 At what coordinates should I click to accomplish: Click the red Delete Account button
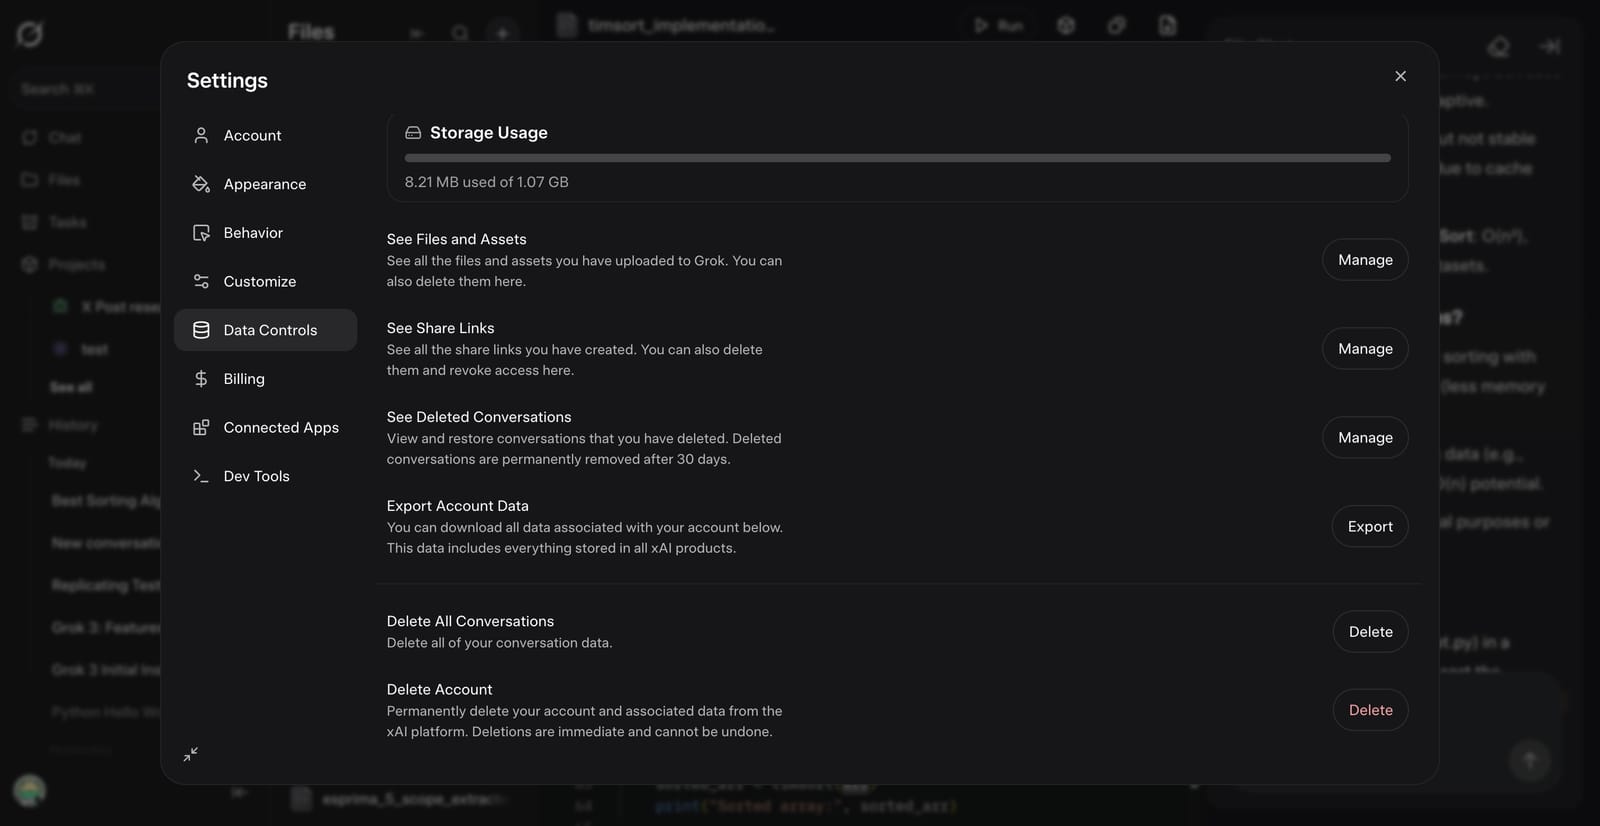coord(1370,709)
